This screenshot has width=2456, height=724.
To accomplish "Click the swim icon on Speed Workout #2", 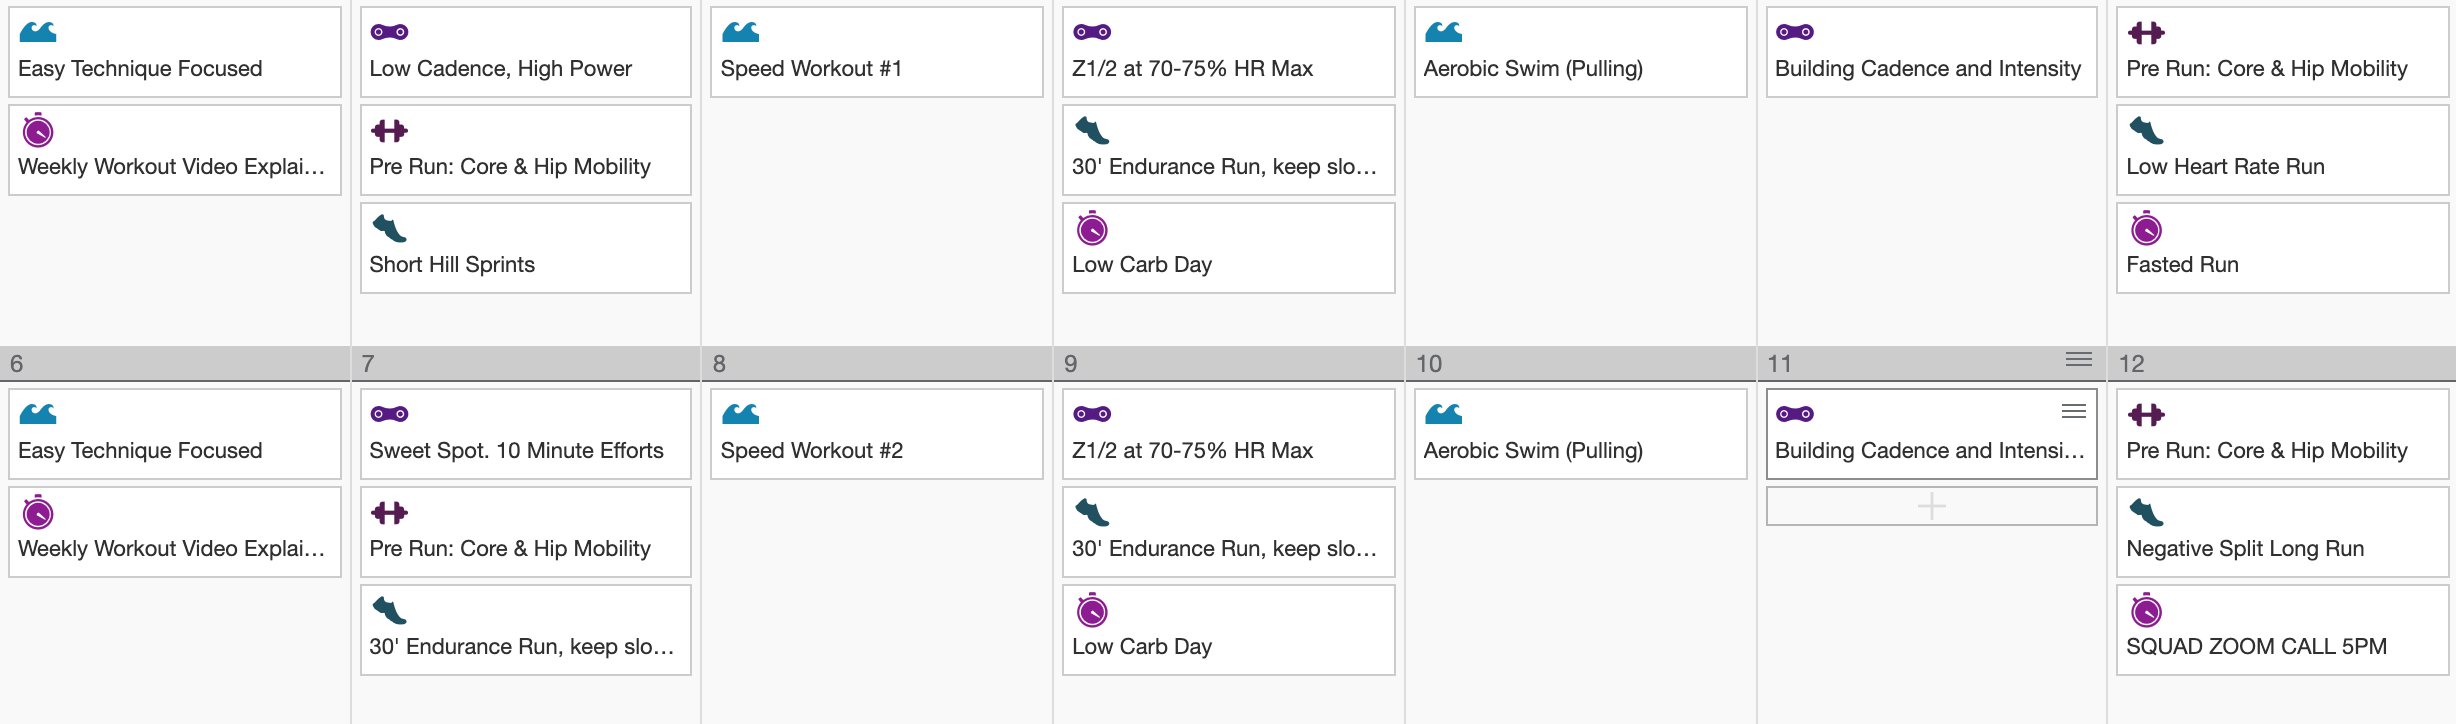I will click(x=740, y=414).
